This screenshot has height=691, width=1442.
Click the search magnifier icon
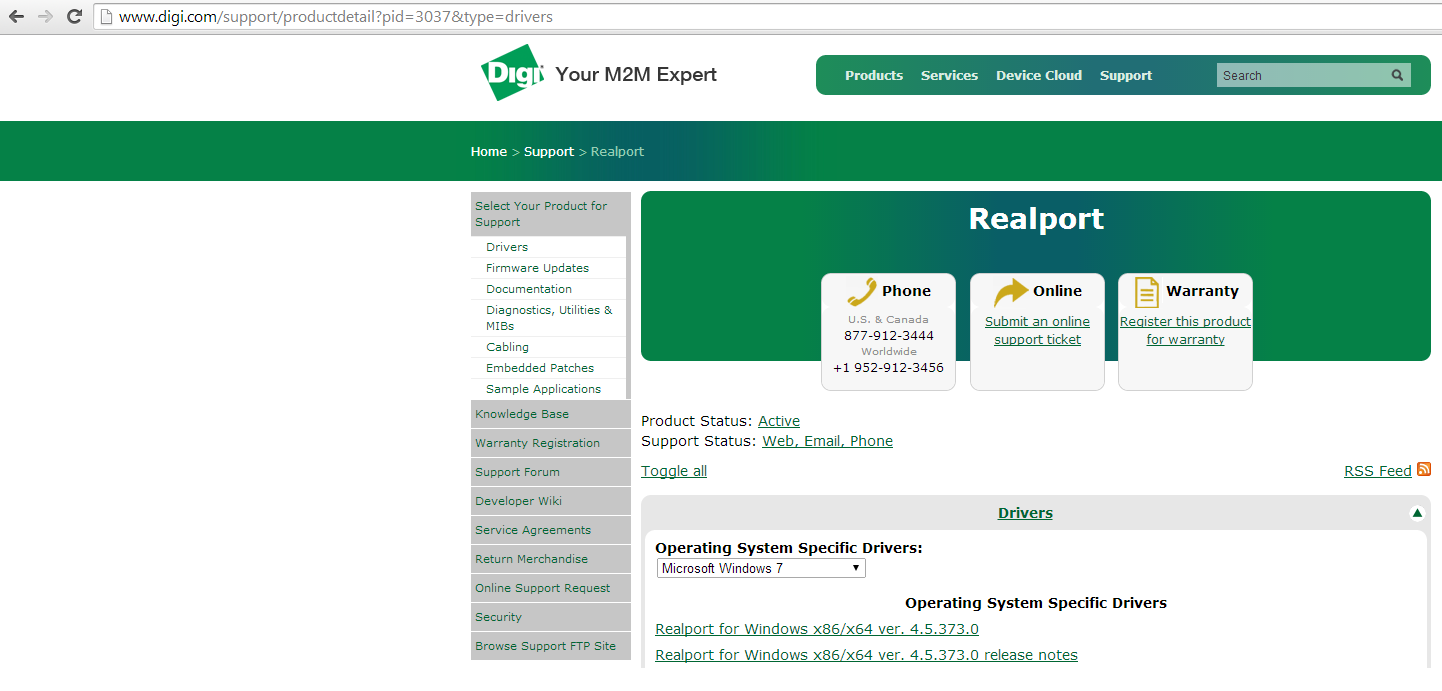[x=1397, y=75]
